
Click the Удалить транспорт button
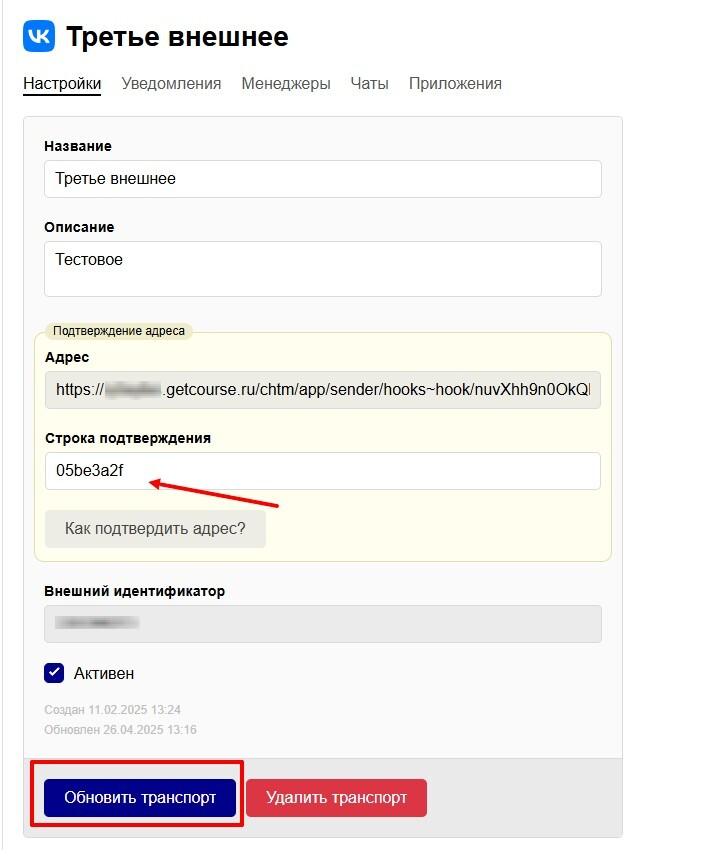[337, 797]
